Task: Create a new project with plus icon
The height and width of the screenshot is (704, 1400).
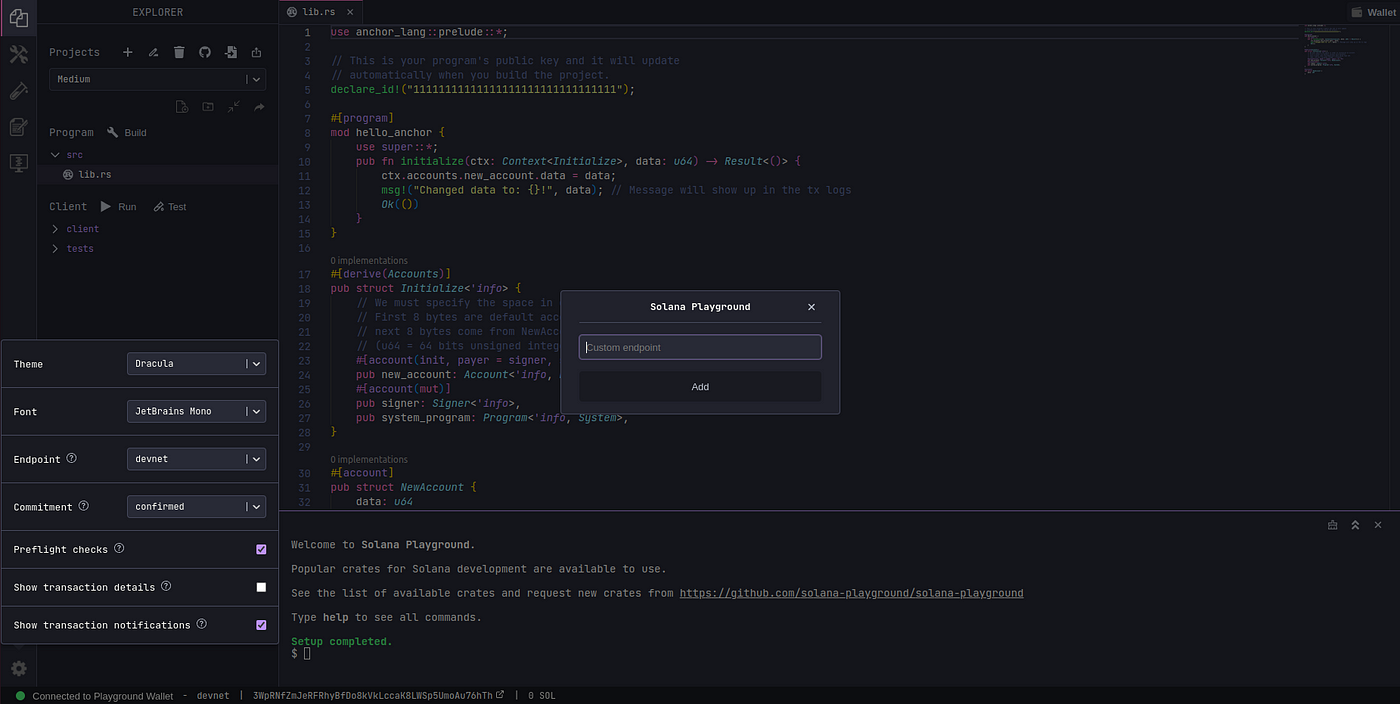Action: [x=127, y=52]
